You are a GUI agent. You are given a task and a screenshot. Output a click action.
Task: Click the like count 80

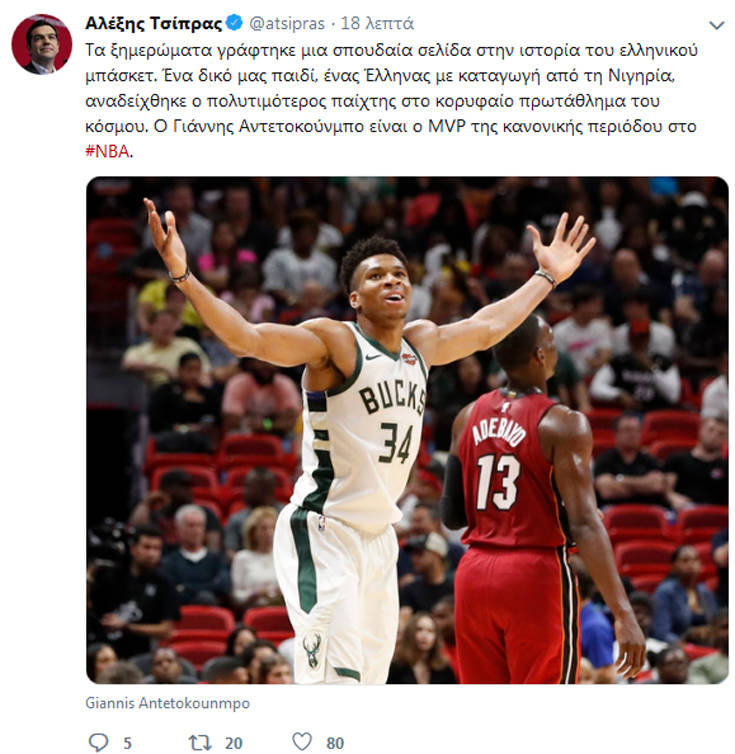coord(335,743)
